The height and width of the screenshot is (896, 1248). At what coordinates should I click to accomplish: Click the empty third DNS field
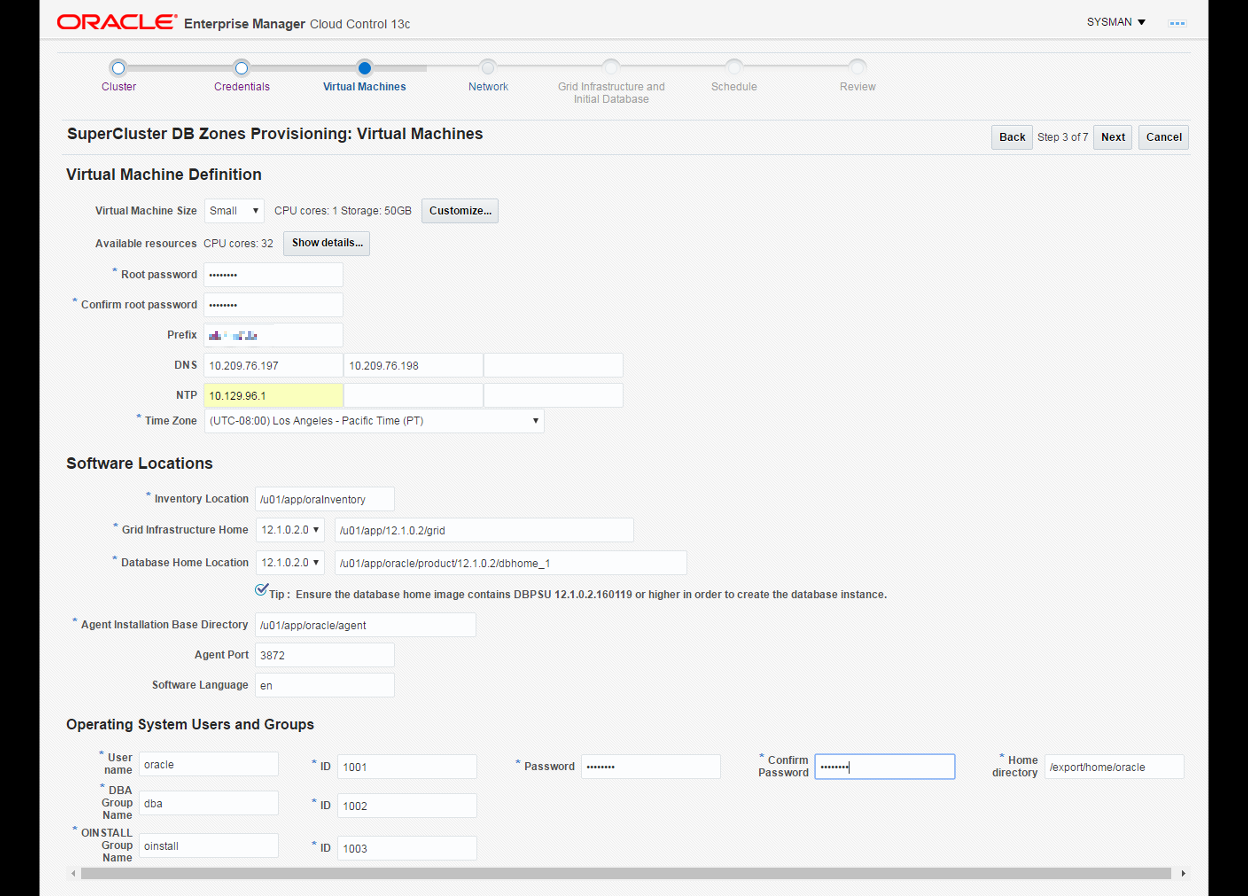554,365
